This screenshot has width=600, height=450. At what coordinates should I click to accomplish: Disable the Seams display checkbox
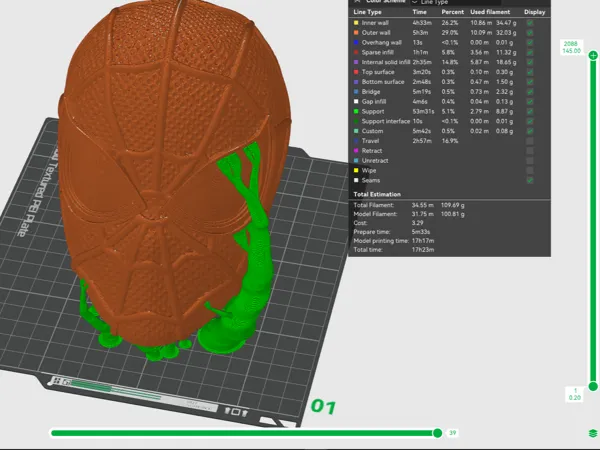530,180
